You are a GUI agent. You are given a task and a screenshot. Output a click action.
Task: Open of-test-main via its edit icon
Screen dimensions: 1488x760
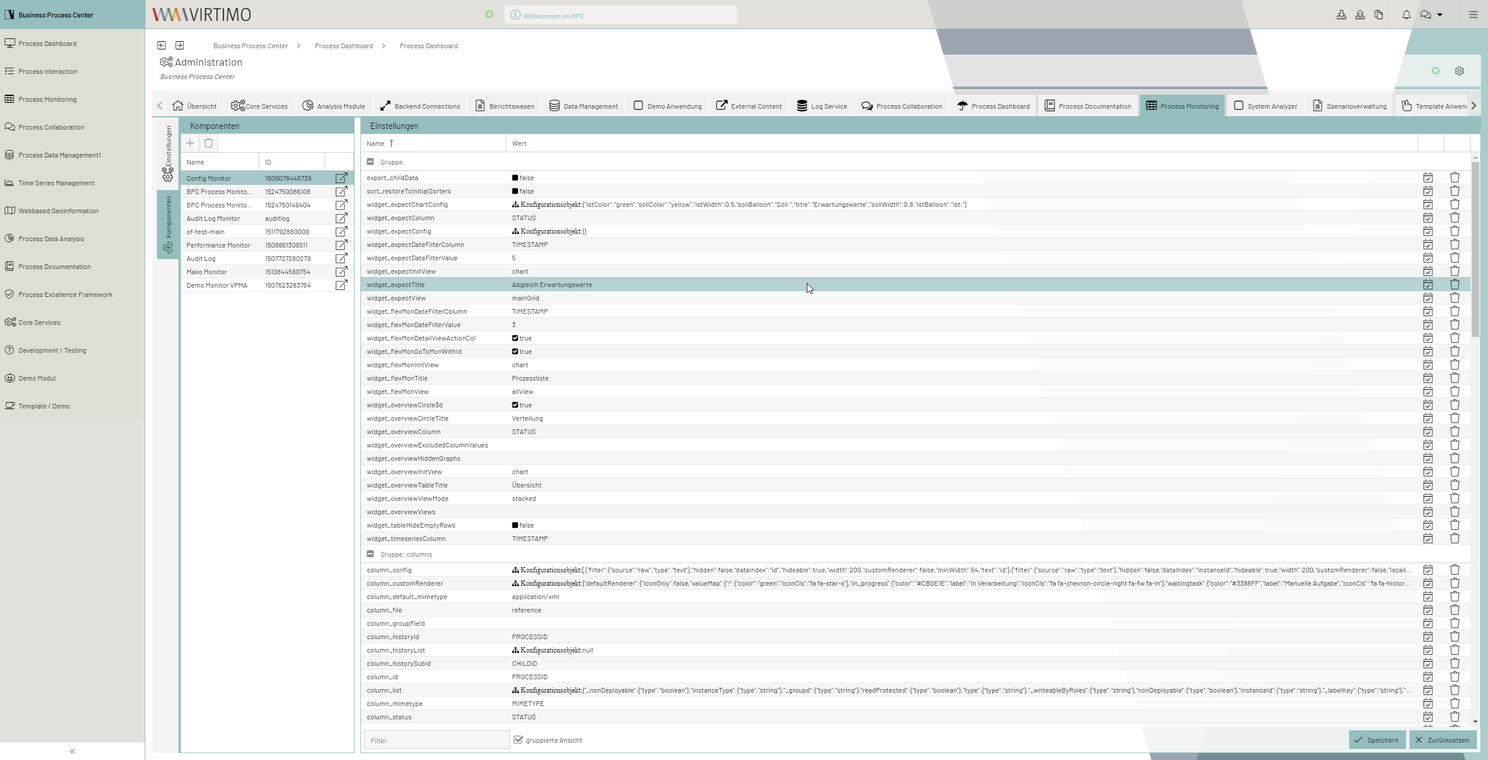[x=341, y=232]
